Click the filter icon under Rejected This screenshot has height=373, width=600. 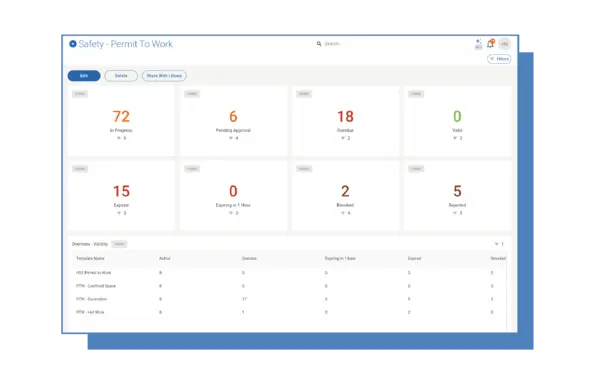(455, 213)
